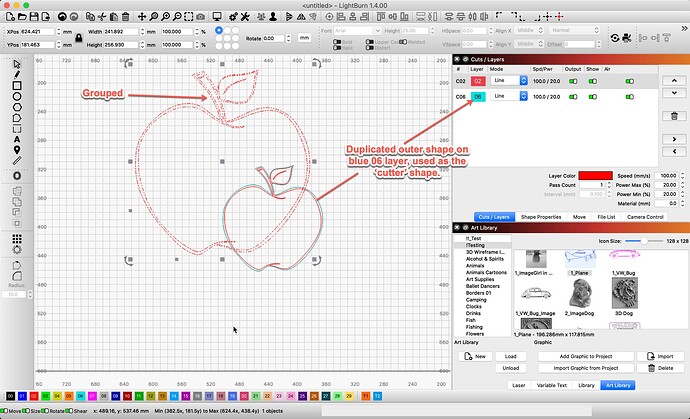Click the Zoom Out magnifier icon
690x419 pixels.
pyautogui.click(x=177, y=17)
